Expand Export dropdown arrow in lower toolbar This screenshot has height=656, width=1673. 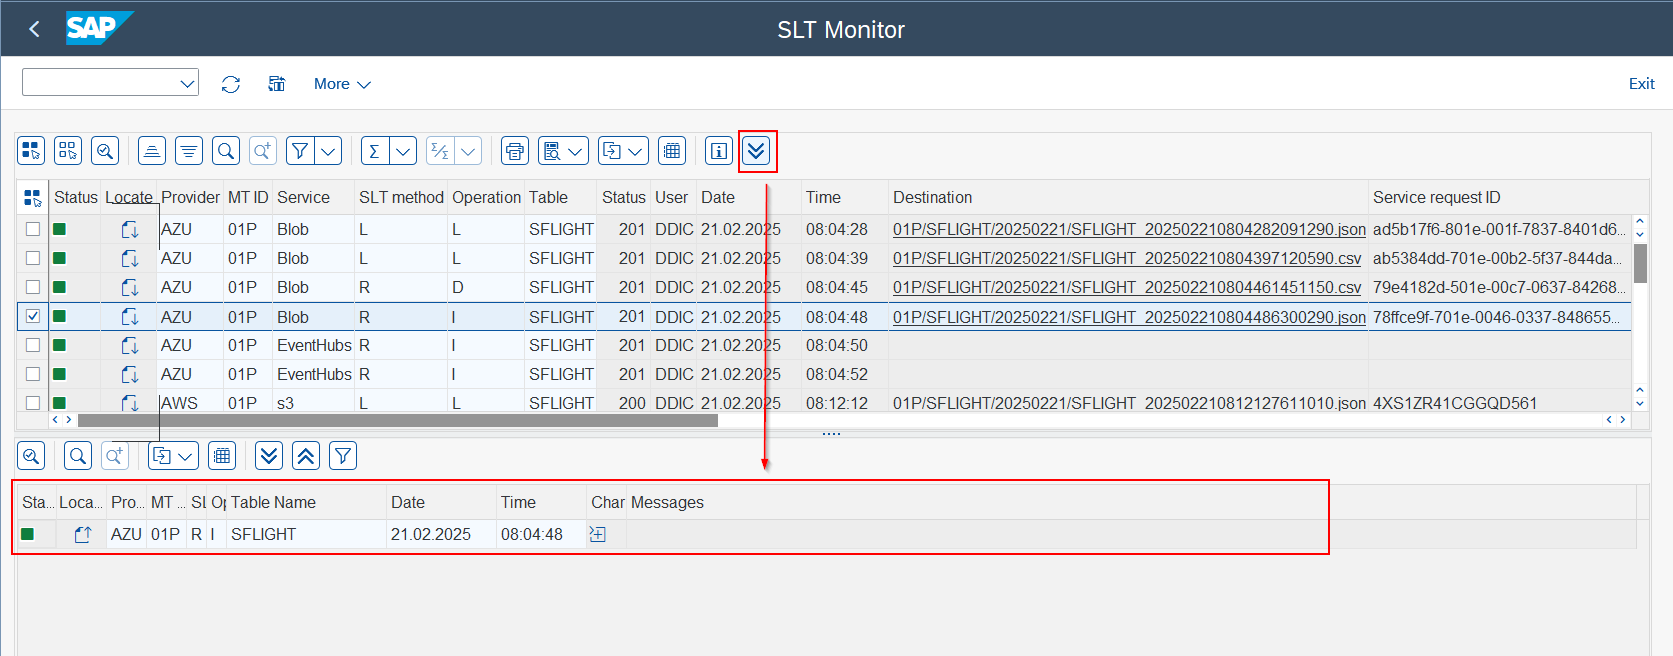click(186, 456)
